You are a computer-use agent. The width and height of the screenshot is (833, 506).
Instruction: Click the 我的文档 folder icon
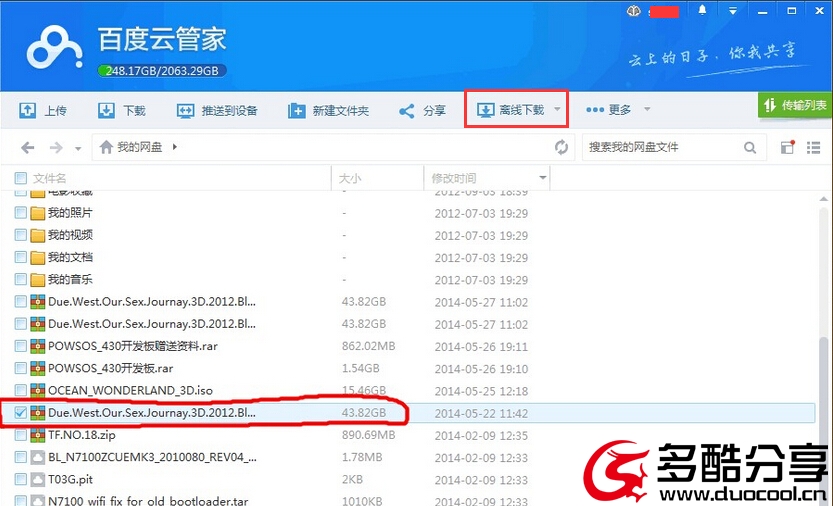click(x=37, y=257)
